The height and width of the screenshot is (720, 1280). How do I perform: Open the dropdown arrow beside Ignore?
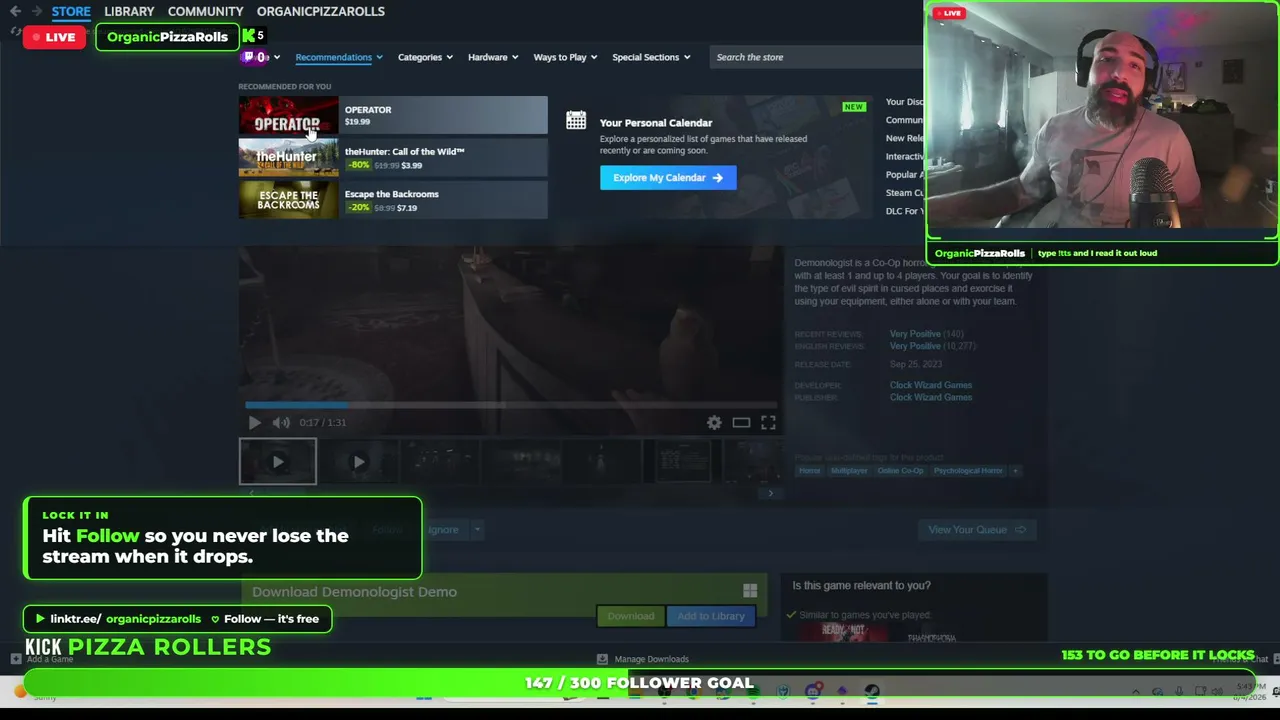pos(477,530)
